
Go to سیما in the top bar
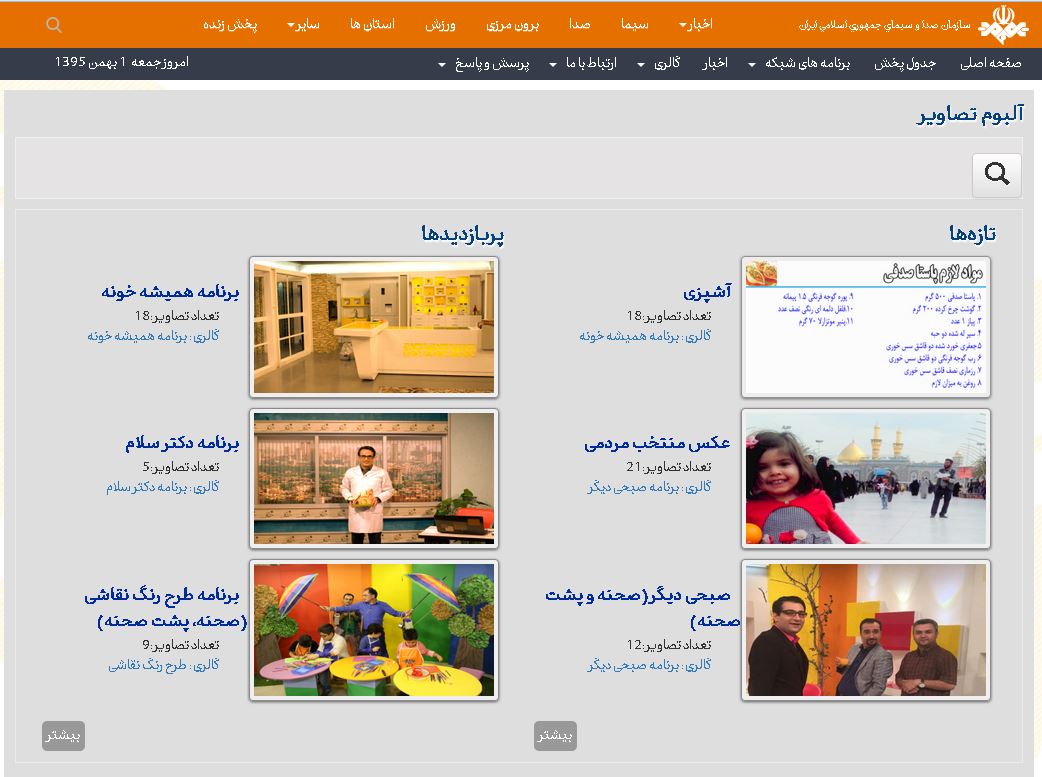click(635, 25)
